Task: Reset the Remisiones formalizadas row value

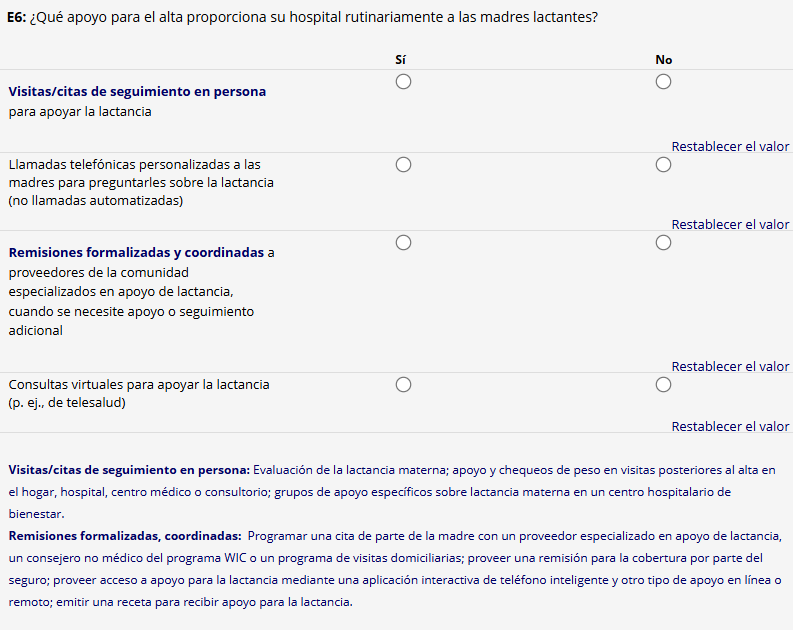Action: [x=730, y=367]
